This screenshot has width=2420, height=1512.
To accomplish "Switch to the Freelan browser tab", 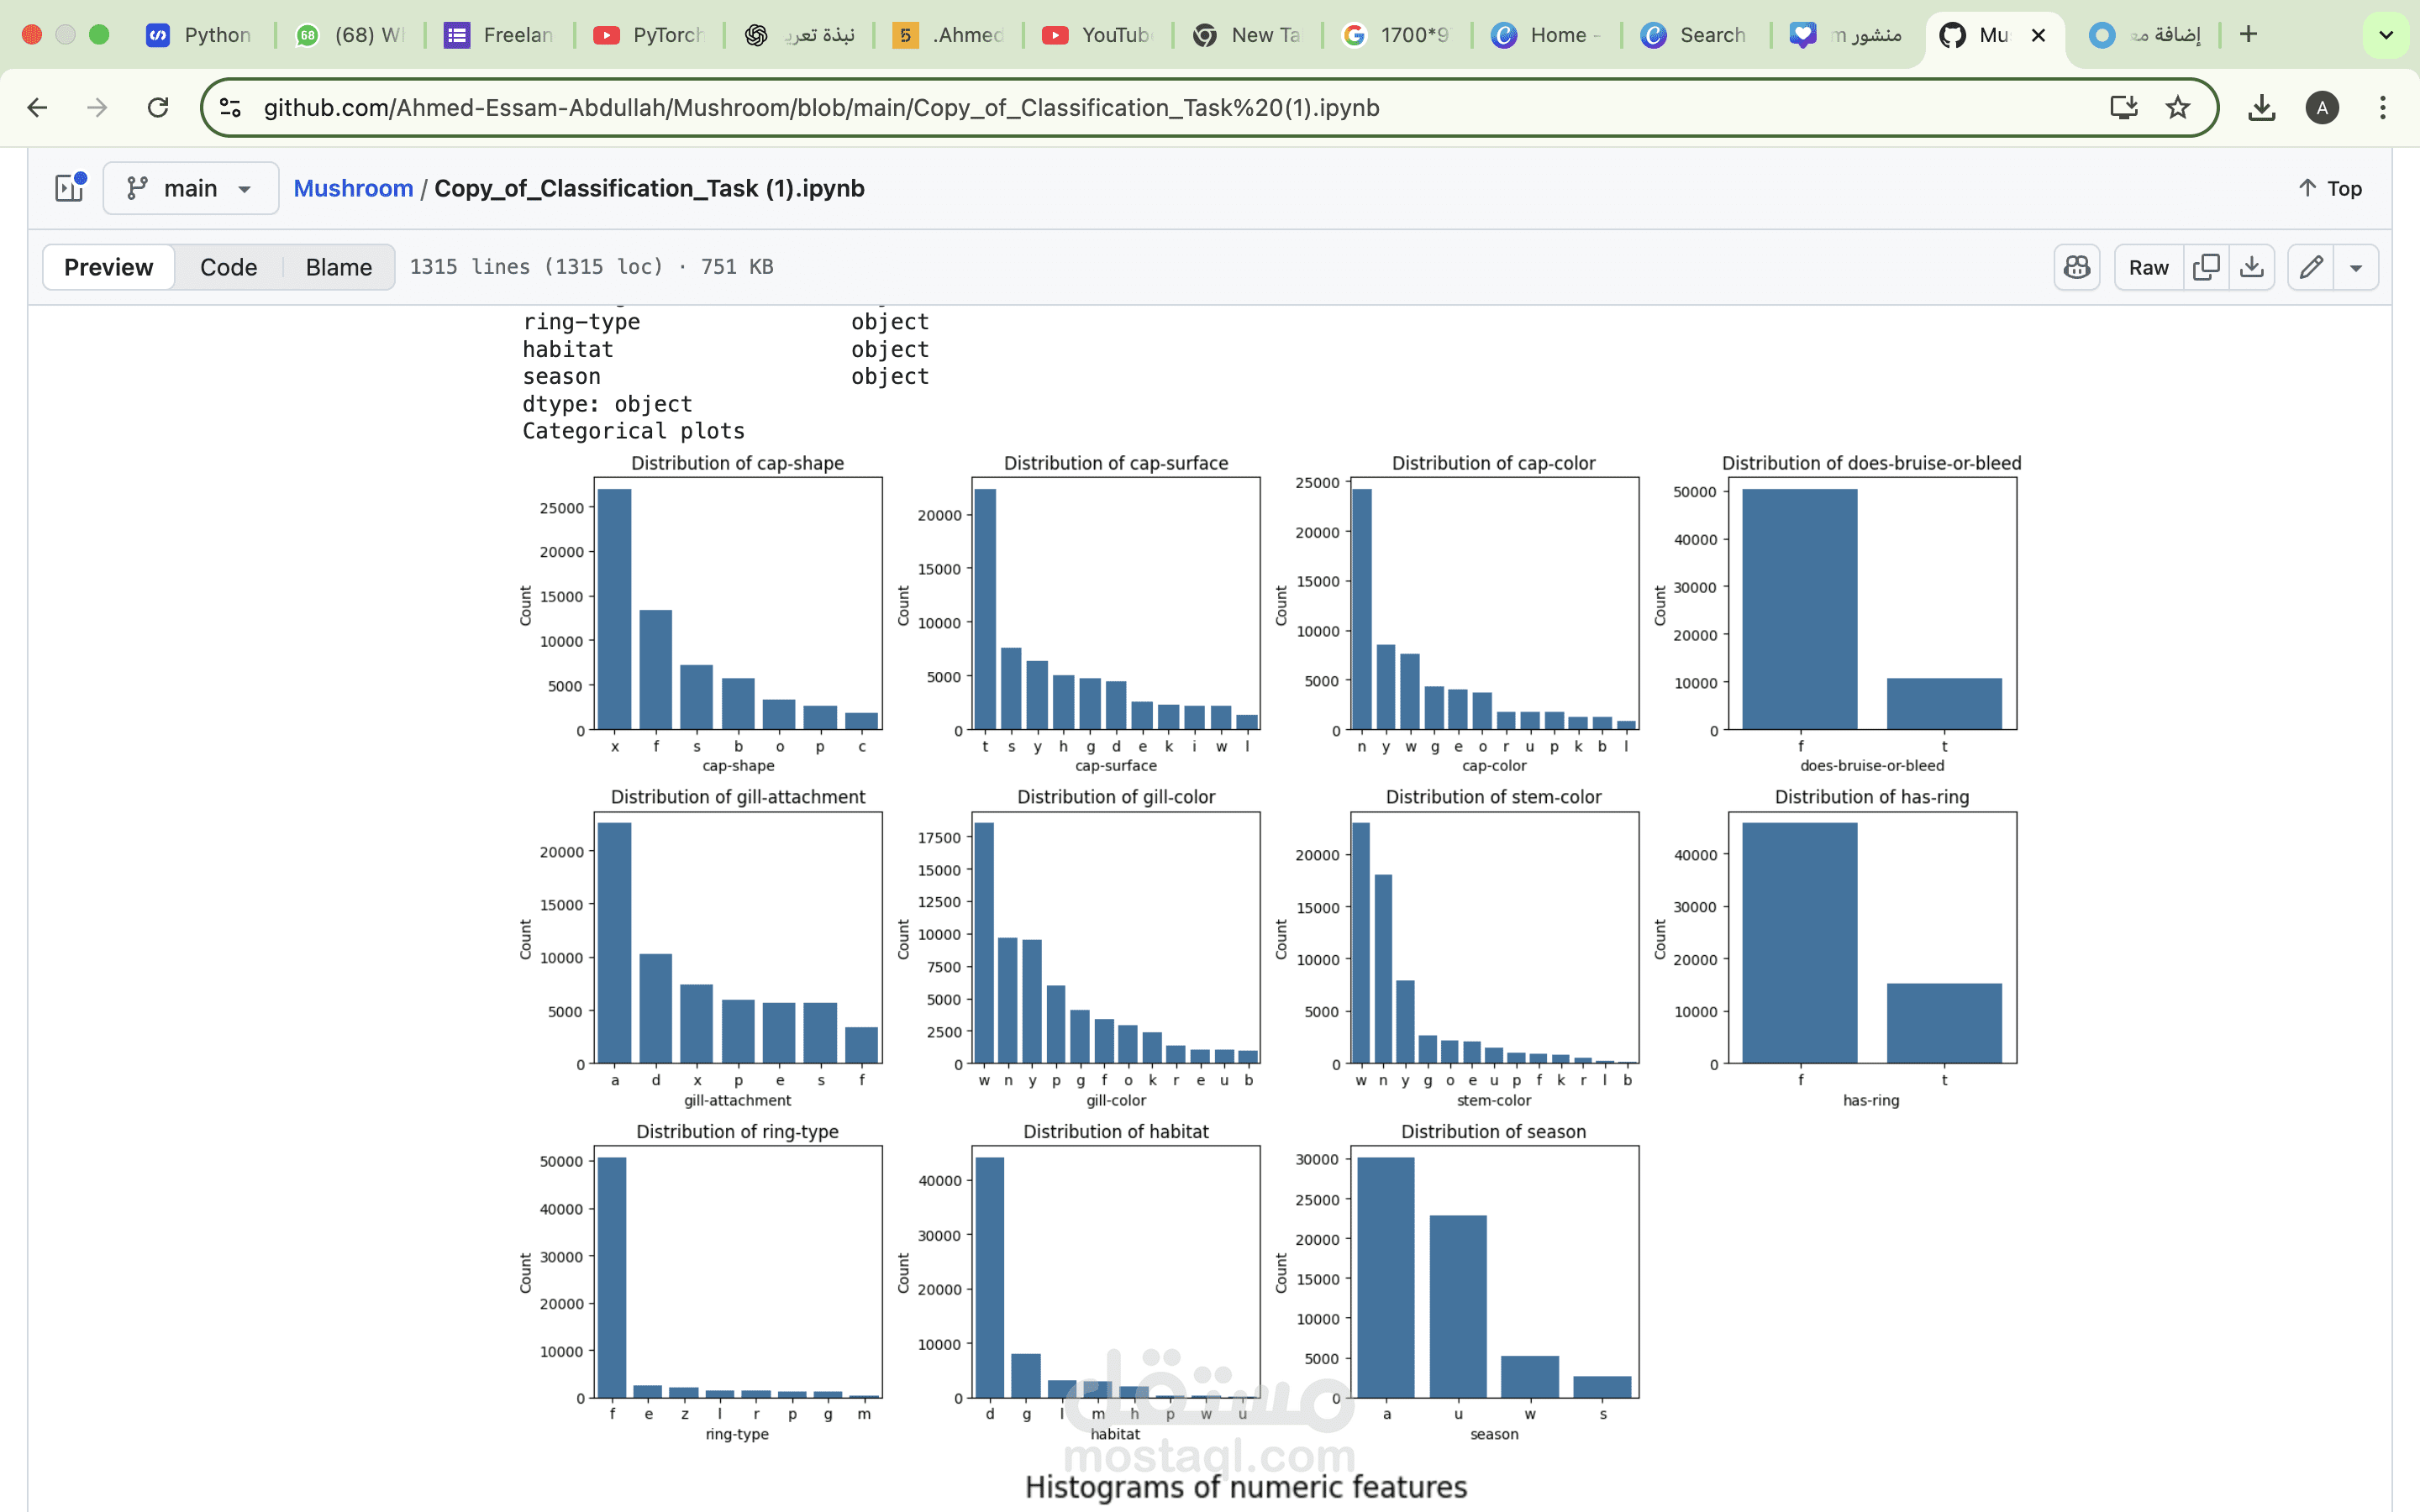I will tap(500, 35).
